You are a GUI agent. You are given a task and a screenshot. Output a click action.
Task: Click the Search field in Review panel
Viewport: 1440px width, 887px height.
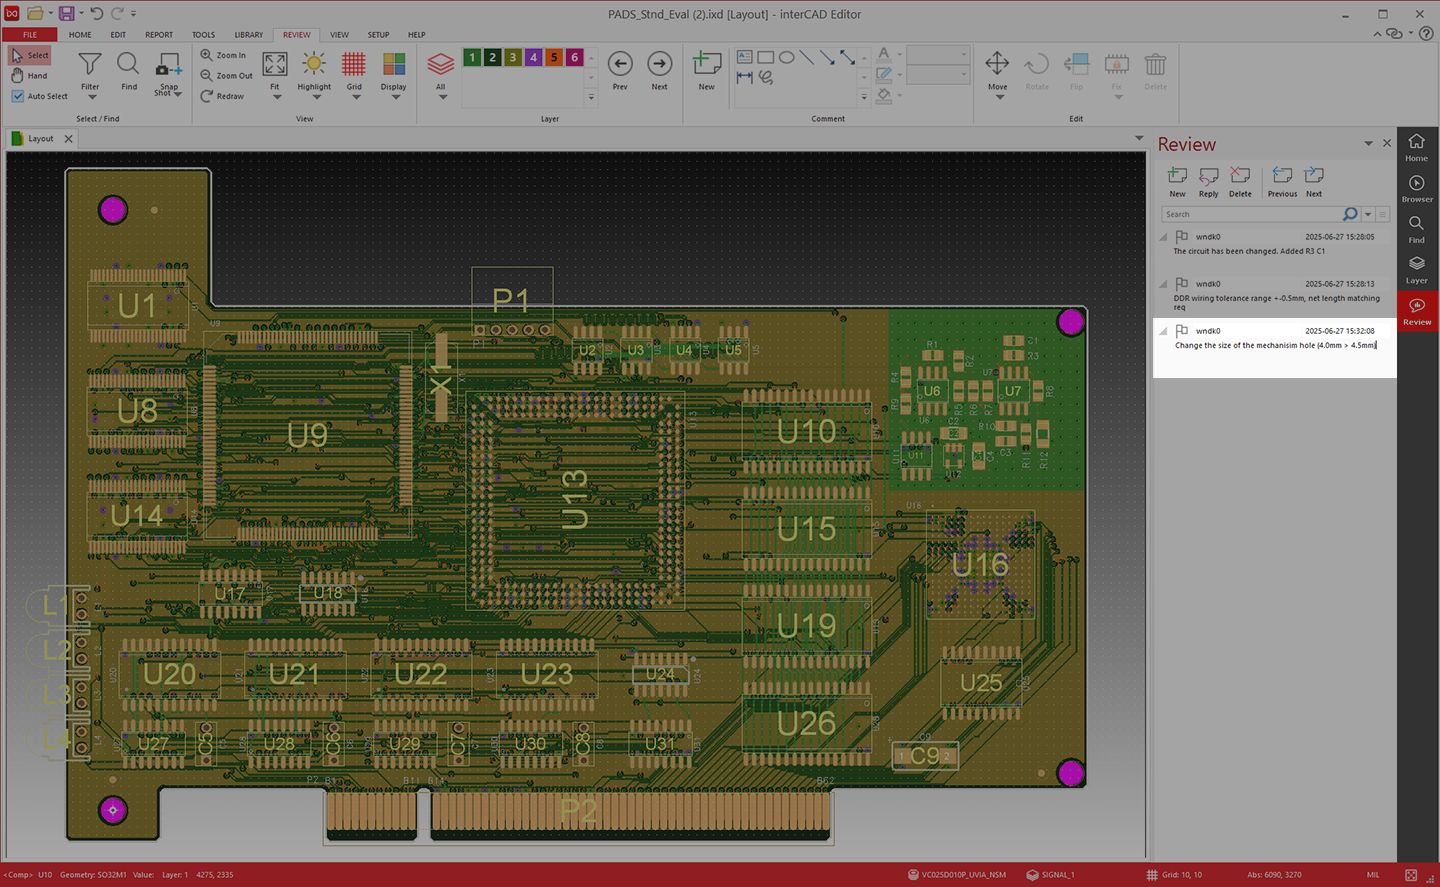click(x=1251, y=214)
